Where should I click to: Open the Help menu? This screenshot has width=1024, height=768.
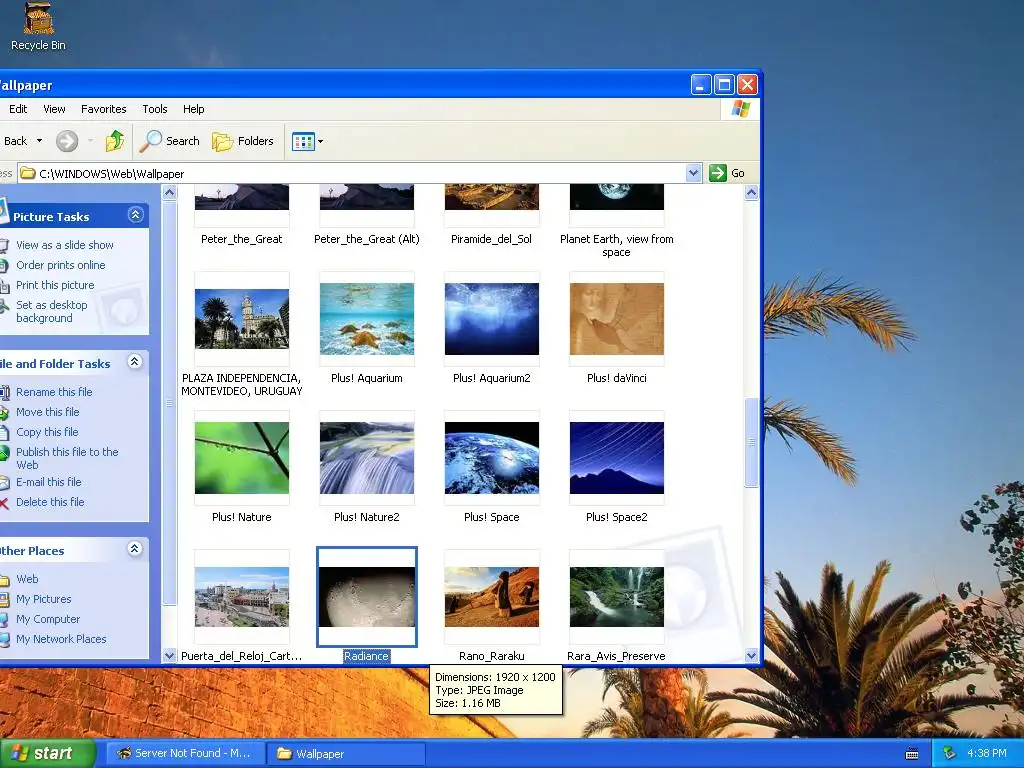click(x=193, y=109)
